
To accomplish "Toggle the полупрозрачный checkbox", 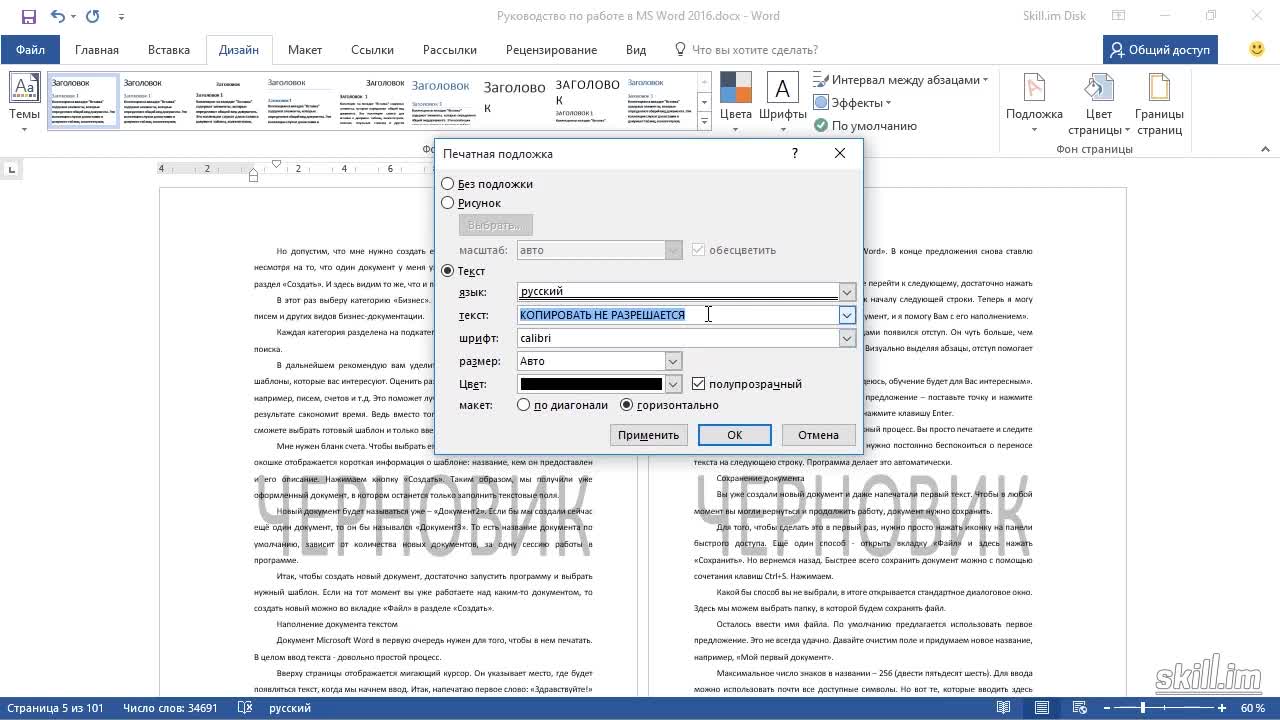I will [699, 384].
